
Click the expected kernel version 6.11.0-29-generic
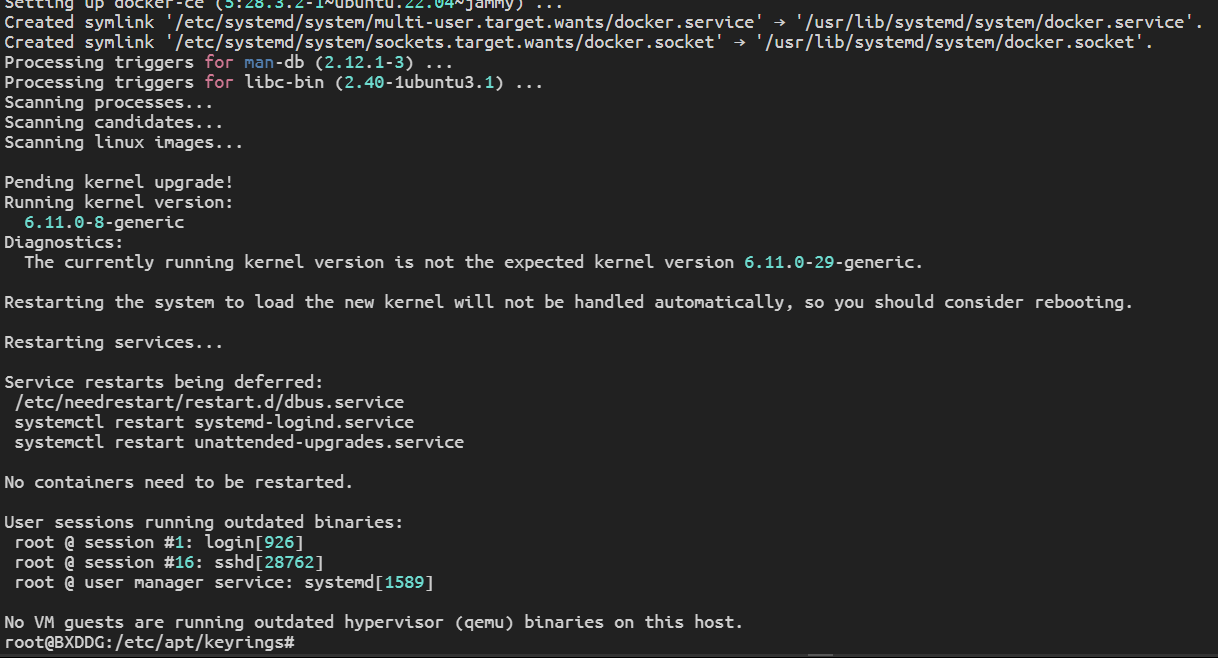pos(829,262)
